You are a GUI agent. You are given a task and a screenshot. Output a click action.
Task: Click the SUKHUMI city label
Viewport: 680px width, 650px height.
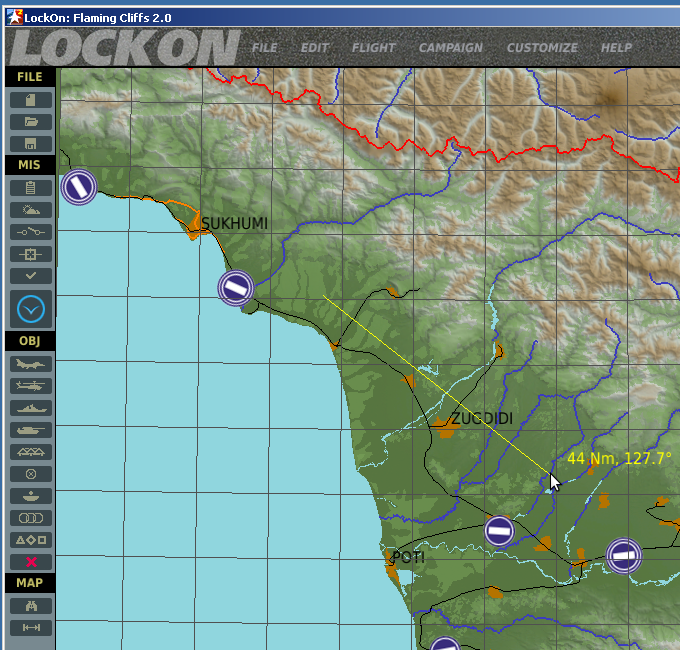(x=235, y=224)
